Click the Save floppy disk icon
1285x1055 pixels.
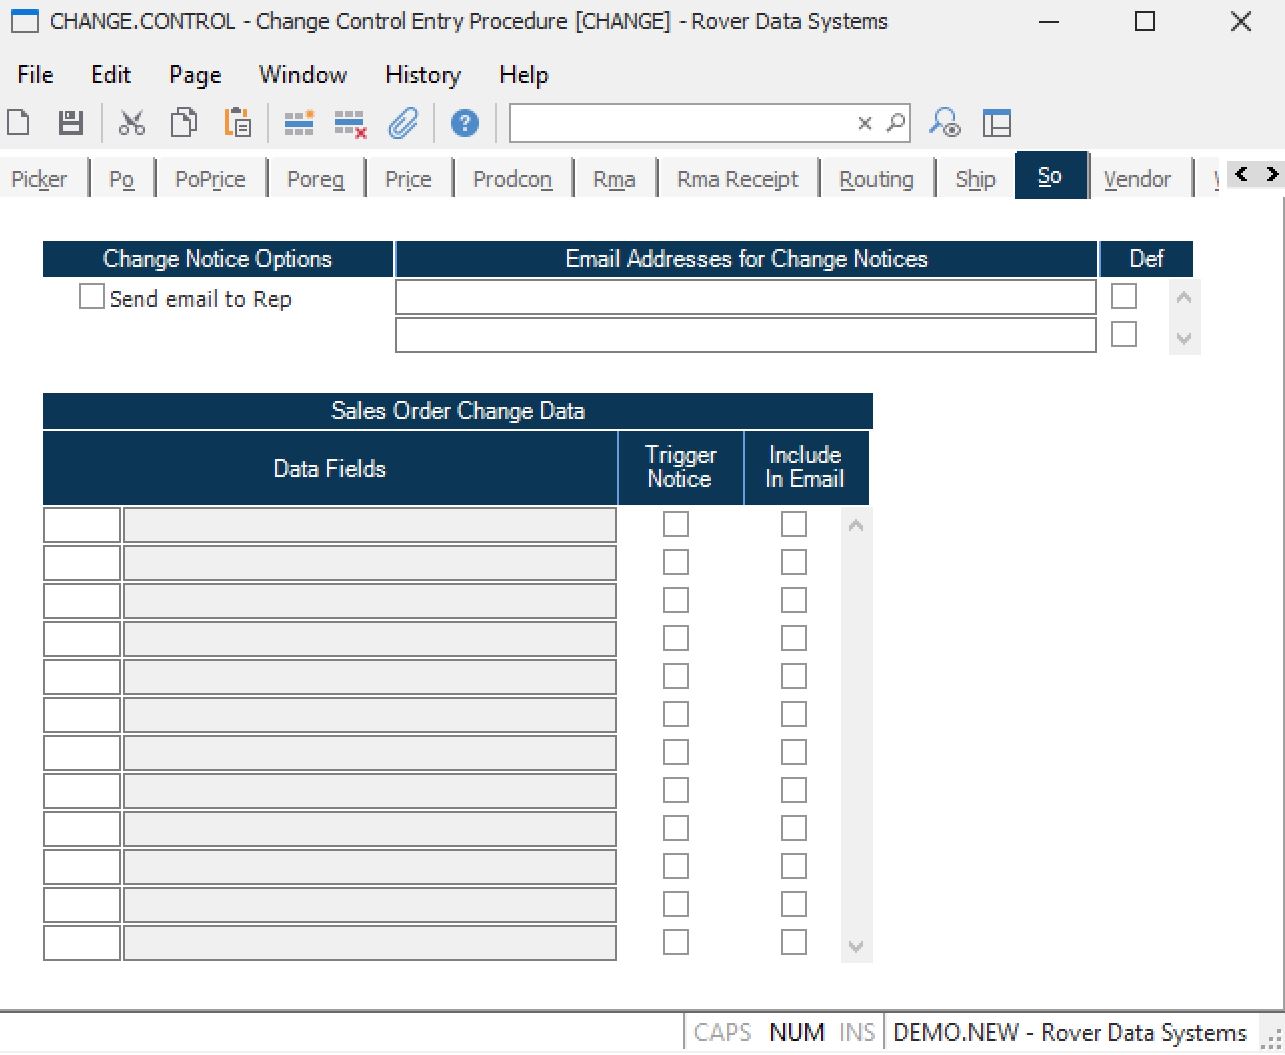pos(70,123)
